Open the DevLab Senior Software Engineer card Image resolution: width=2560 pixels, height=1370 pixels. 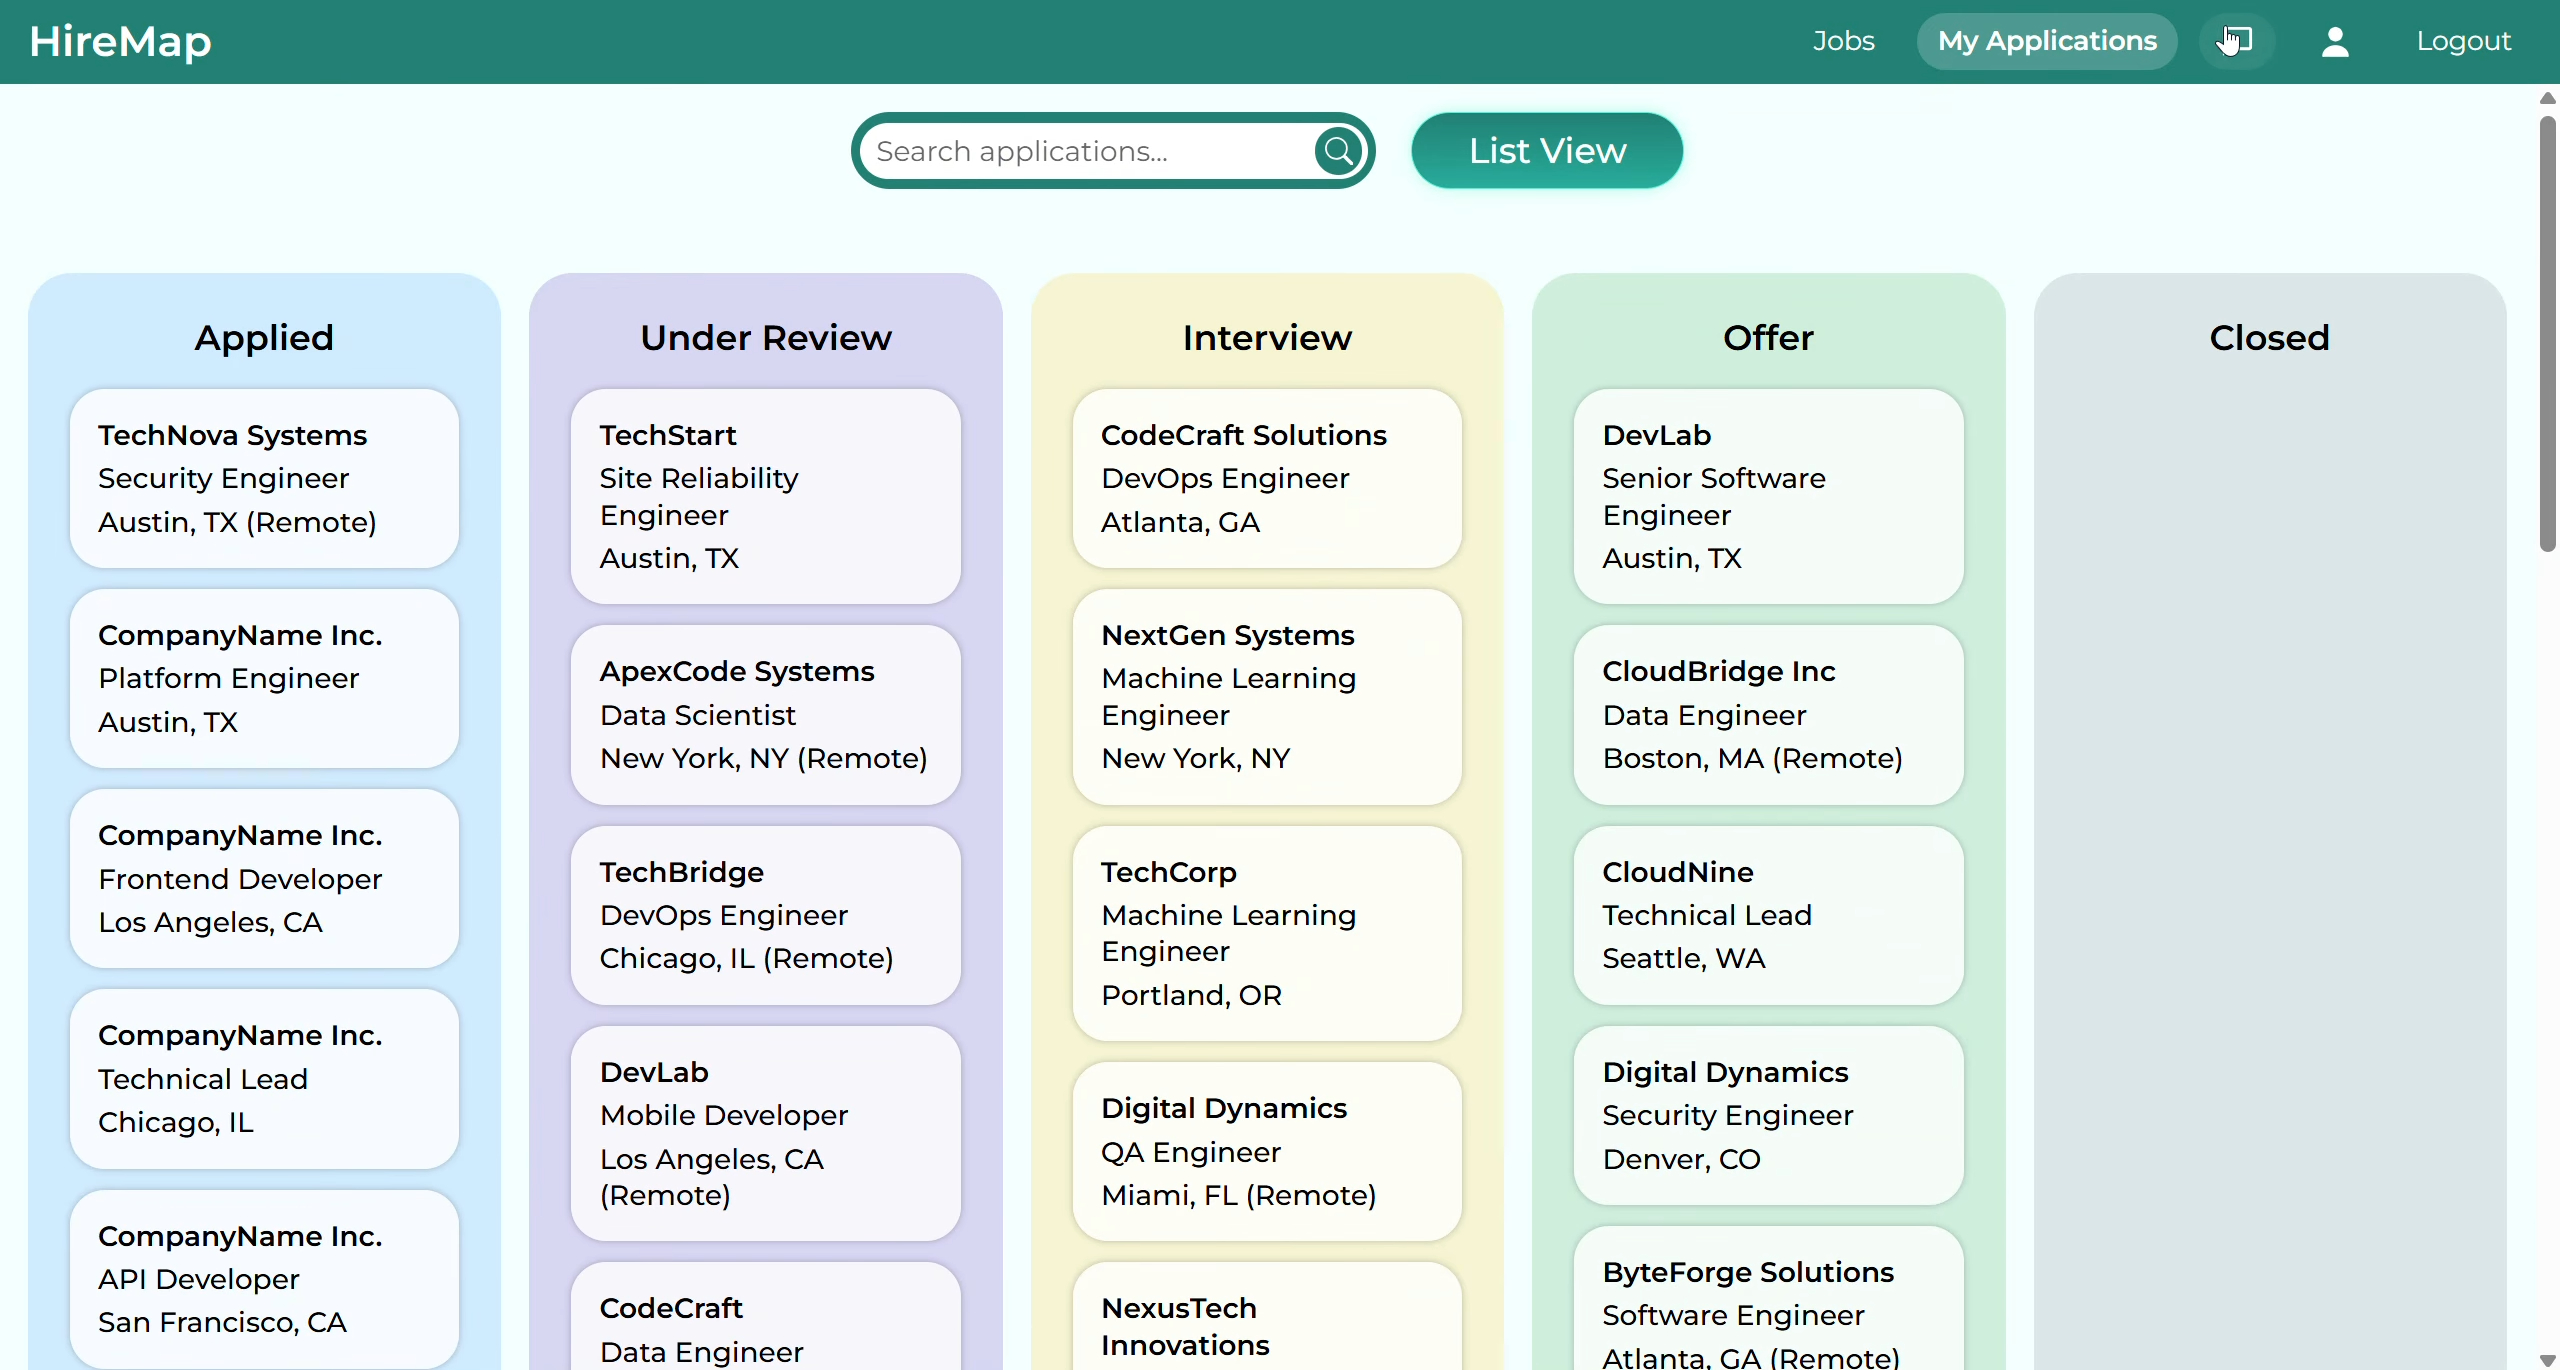1768,497
